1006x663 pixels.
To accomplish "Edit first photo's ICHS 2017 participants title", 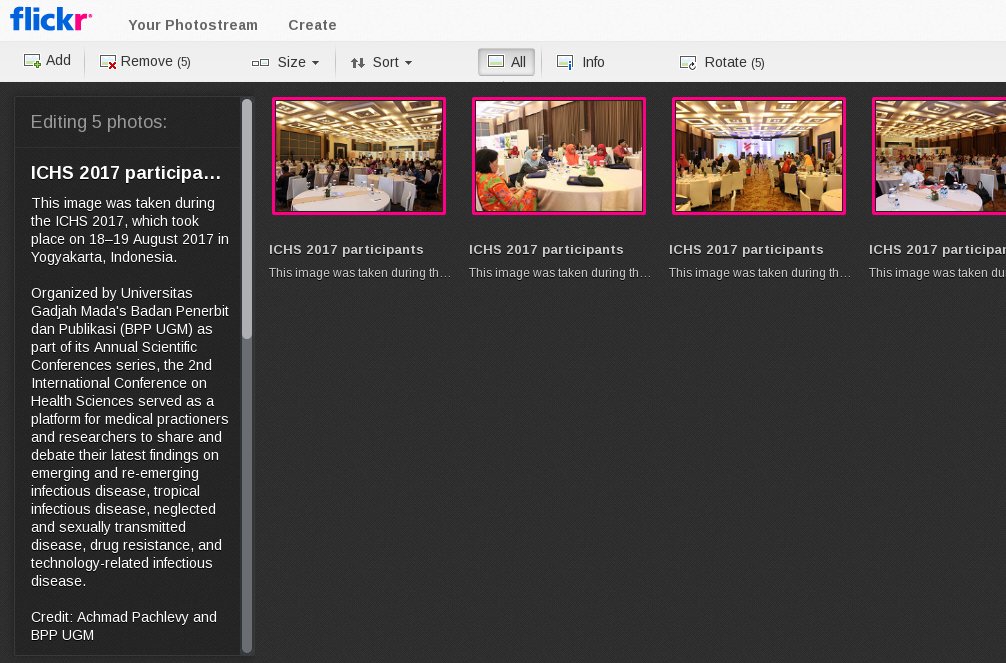I will pos(346,250).
